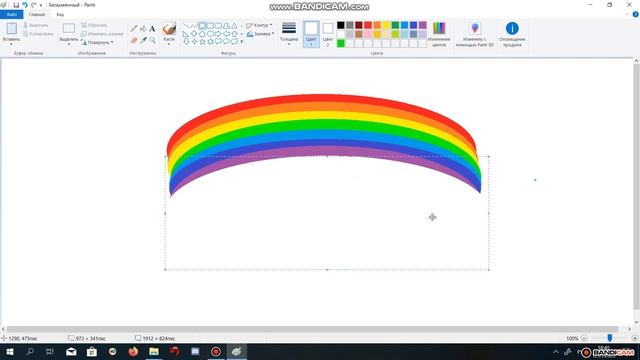Choose the Rounded rectangle shape

[x=218, y=26]
